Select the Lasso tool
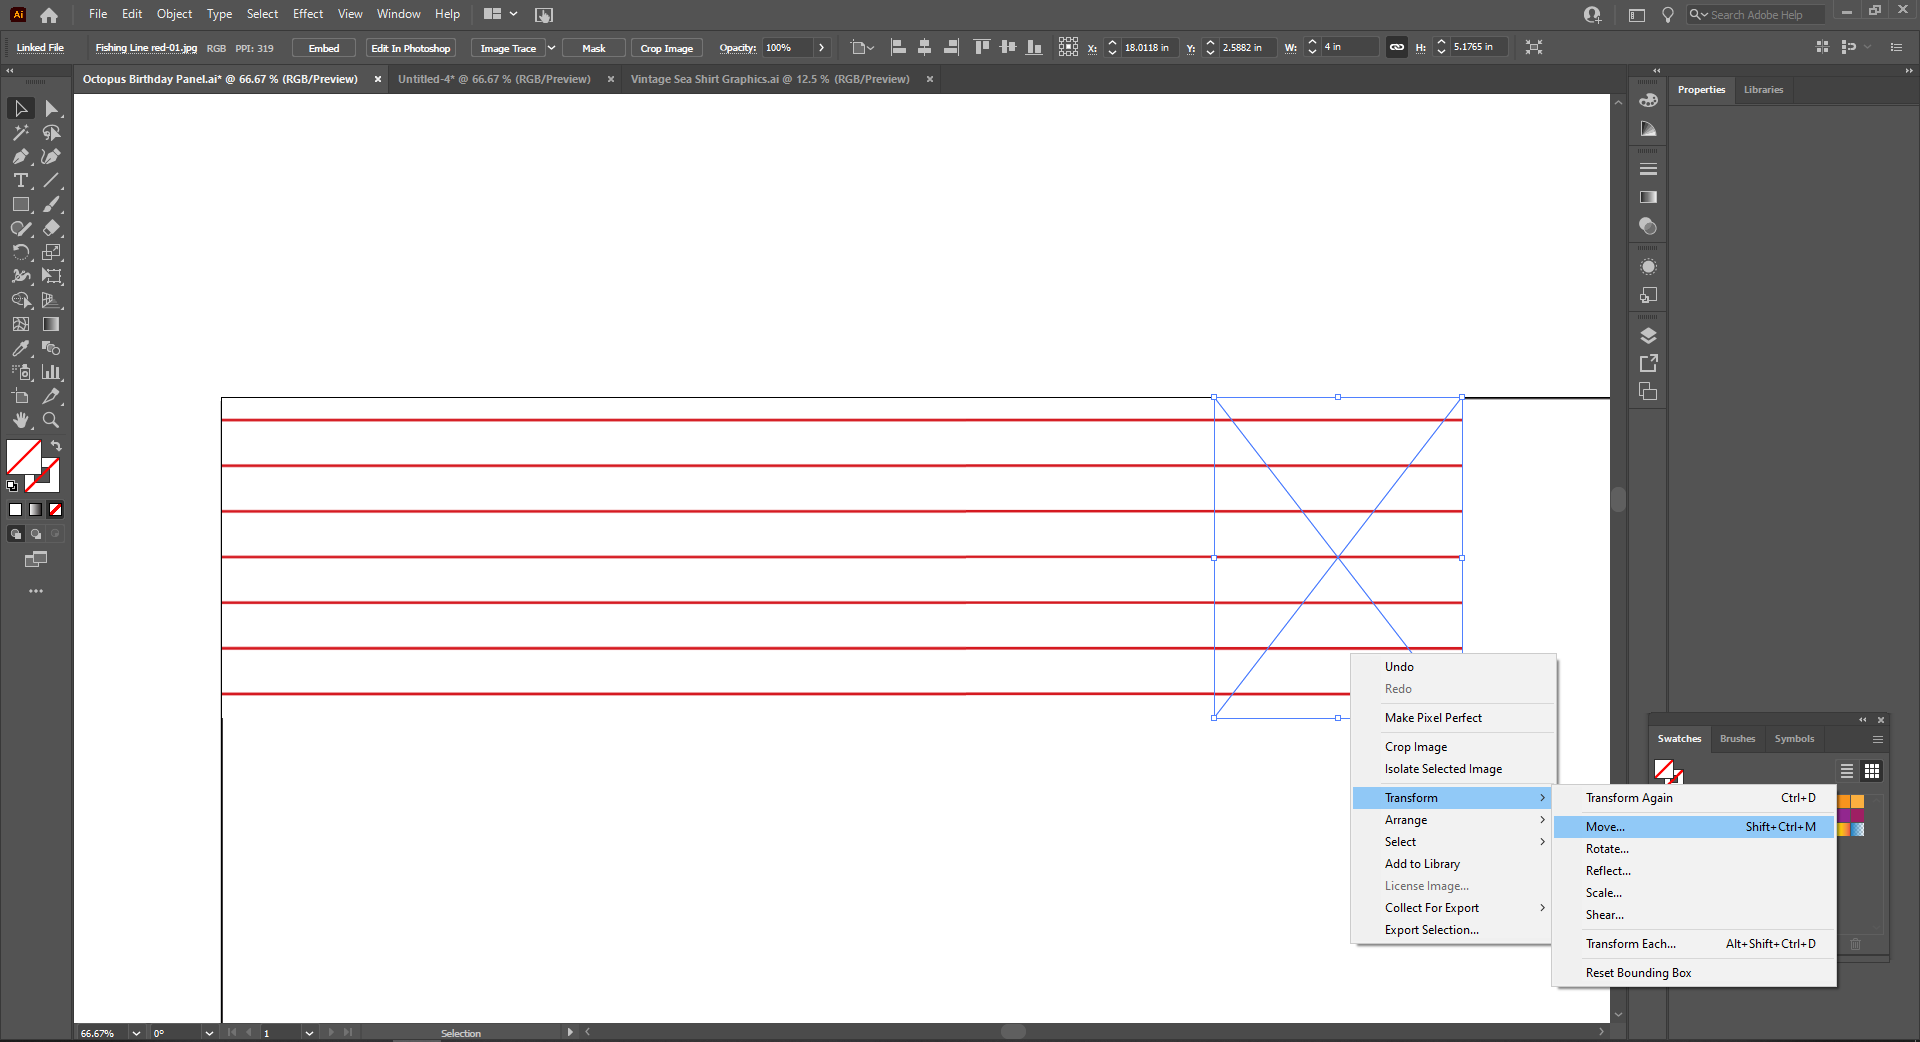The image size is (1920, 1042). [x=52, y=132]
